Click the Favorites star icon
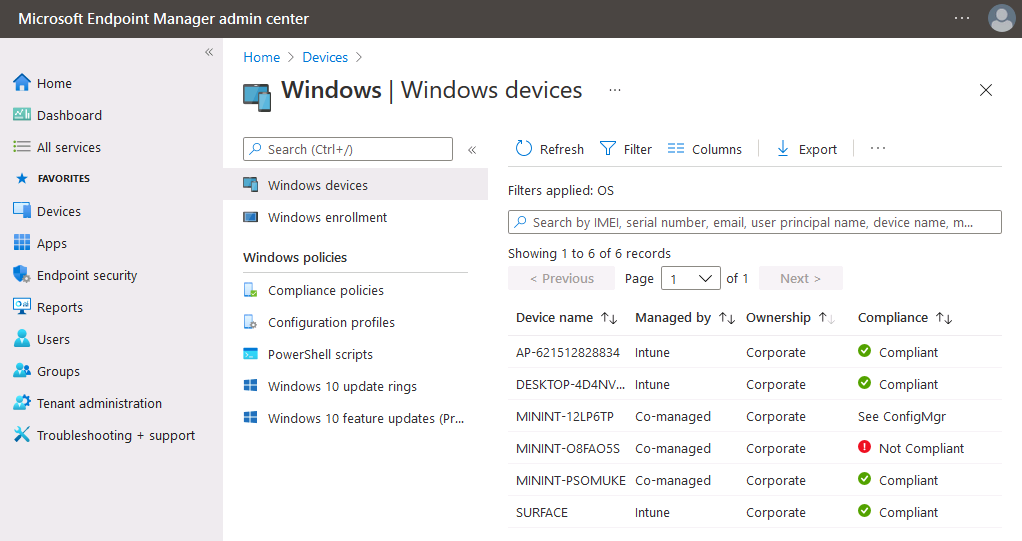Screen dimensions: 1022x541 pyautogui.click(x=22, y=179)
